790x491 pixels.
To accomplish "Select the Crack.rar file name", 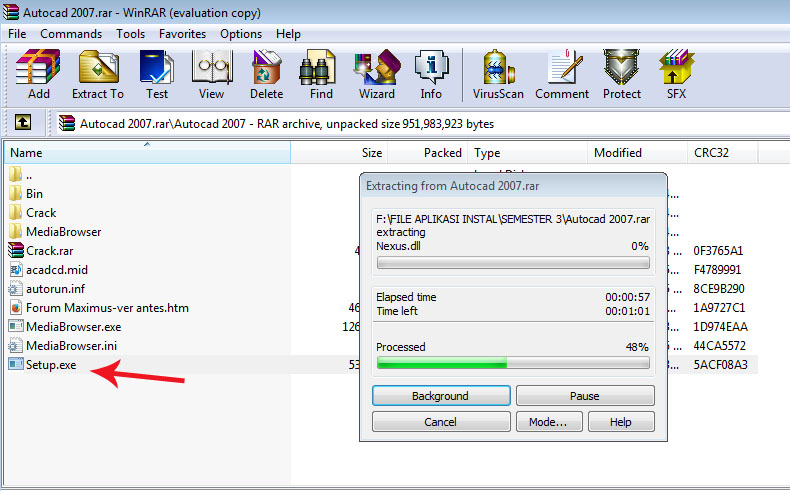I will [49, 251].
